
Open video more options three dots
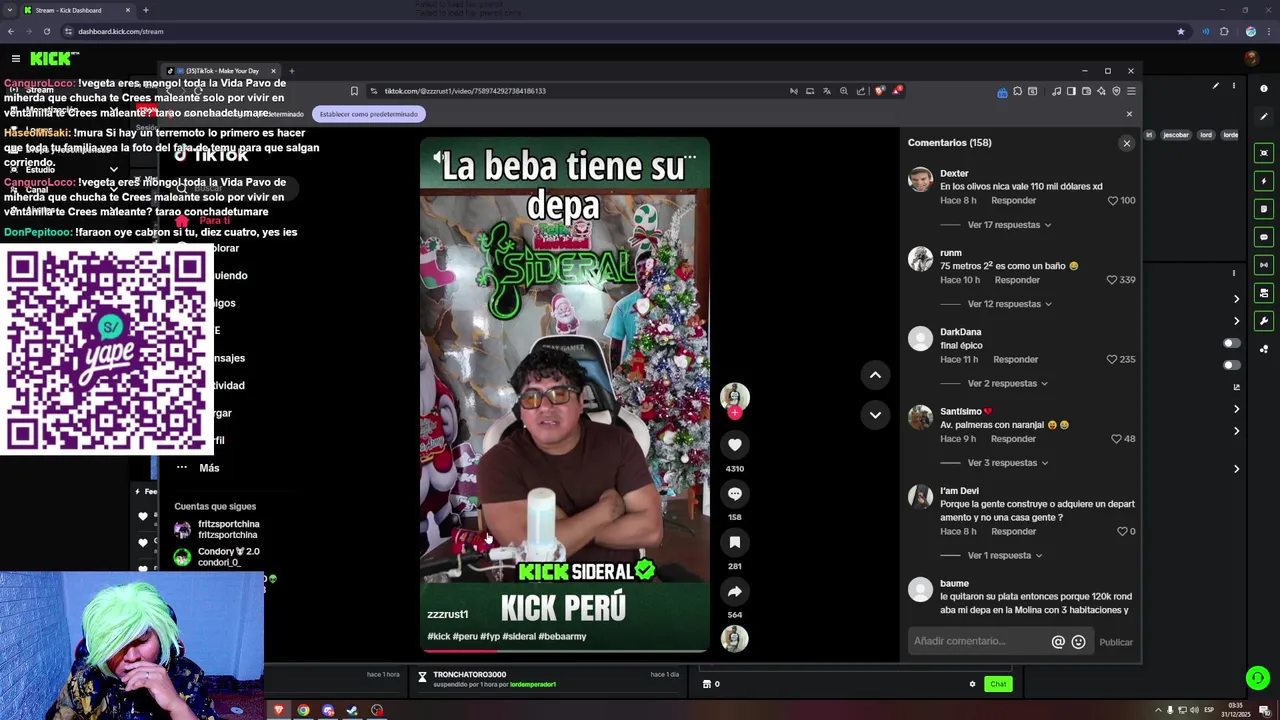coord(690,157)
